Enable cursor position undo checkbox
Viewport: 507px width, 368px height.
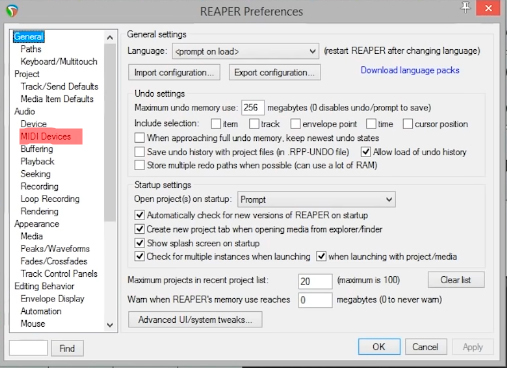(408, 124)
